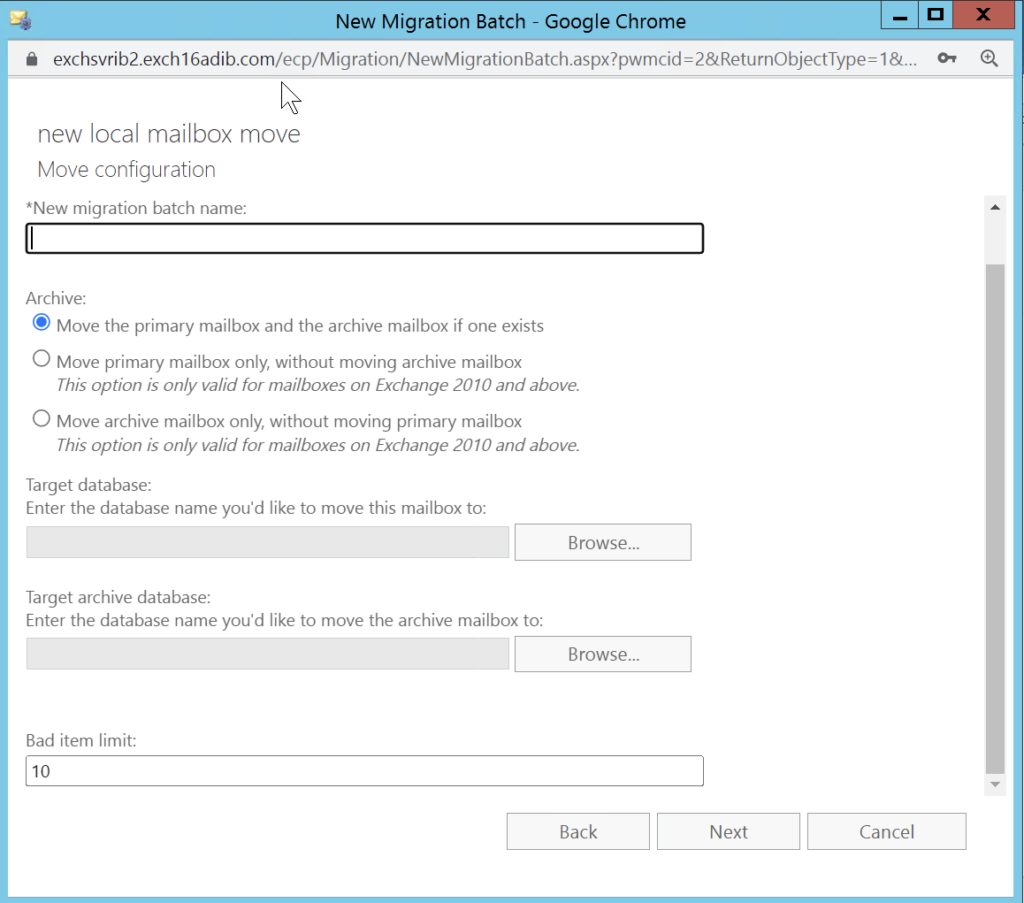
Task: Click the Next button
Action: click(x=728, y=832)
